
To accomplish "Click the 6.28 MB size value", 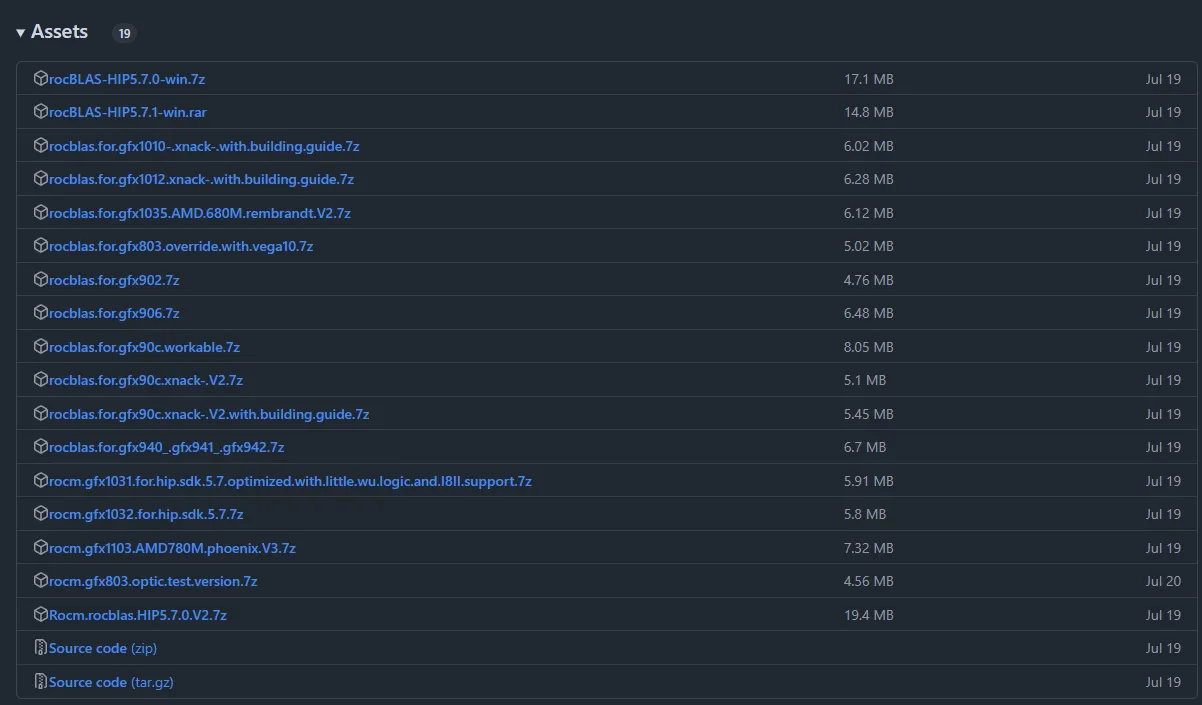I will [869, 179].
